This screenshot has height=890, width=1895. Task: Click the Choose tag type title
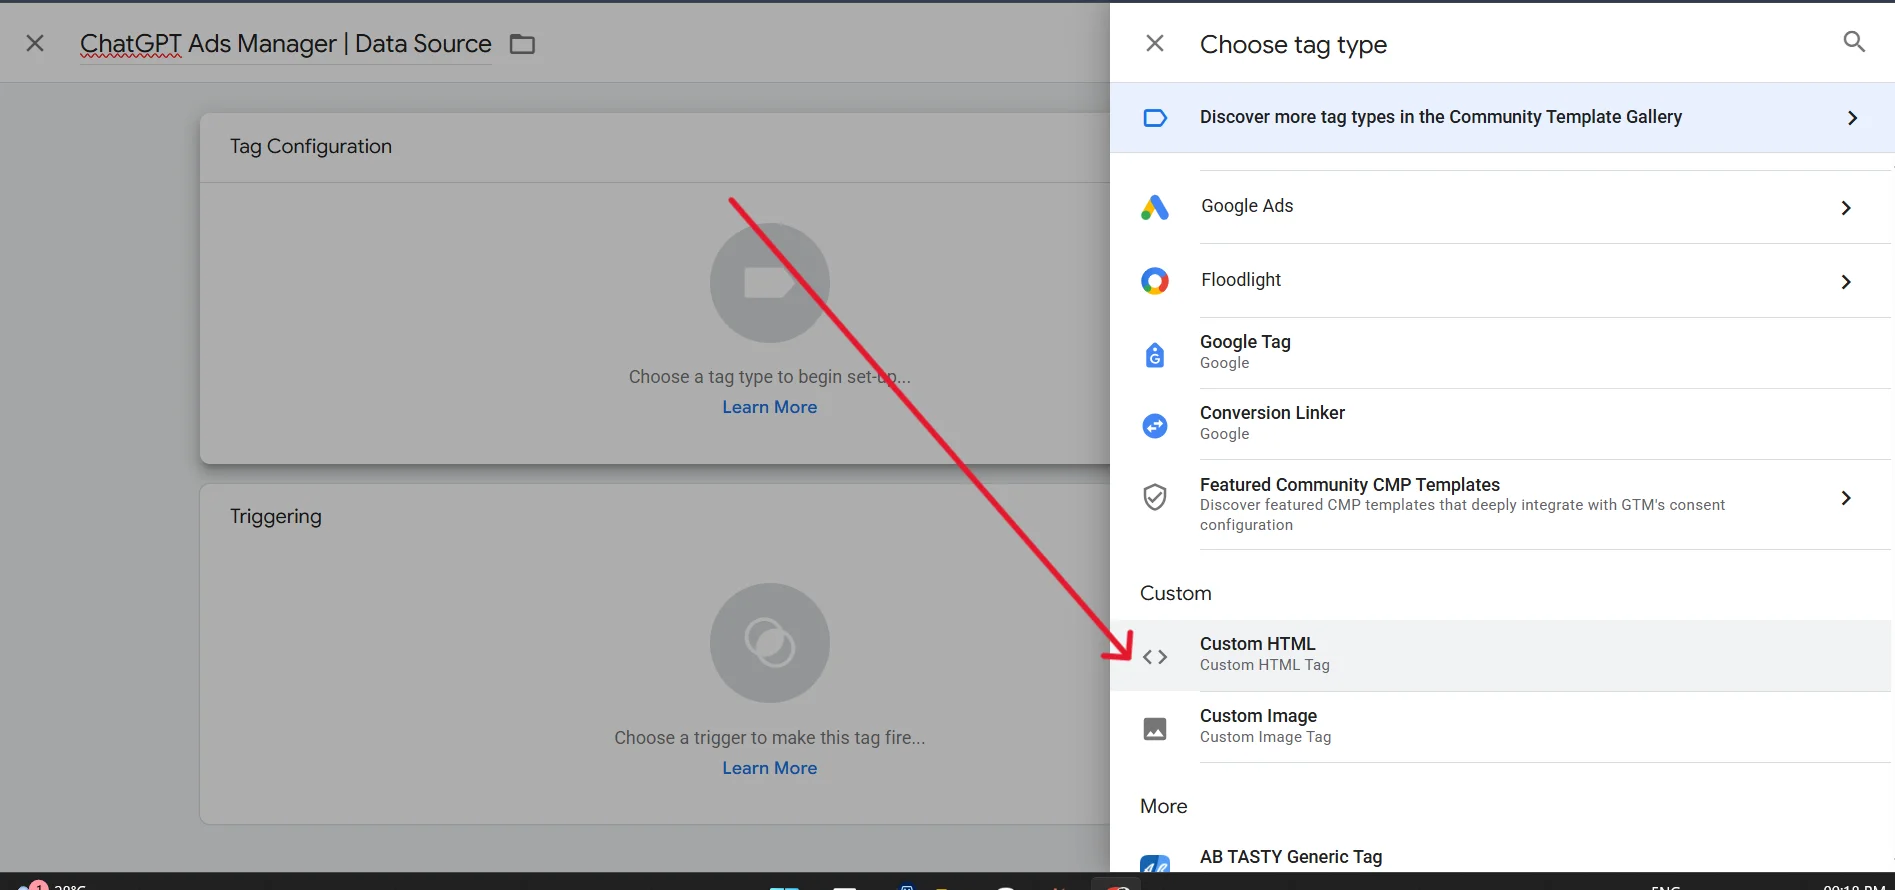point(1293,45)
